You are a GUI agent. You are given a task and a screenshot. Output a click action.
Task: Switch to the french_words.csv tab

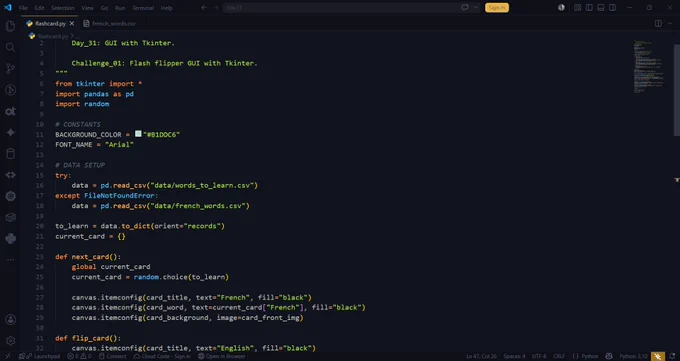(110, 23)
